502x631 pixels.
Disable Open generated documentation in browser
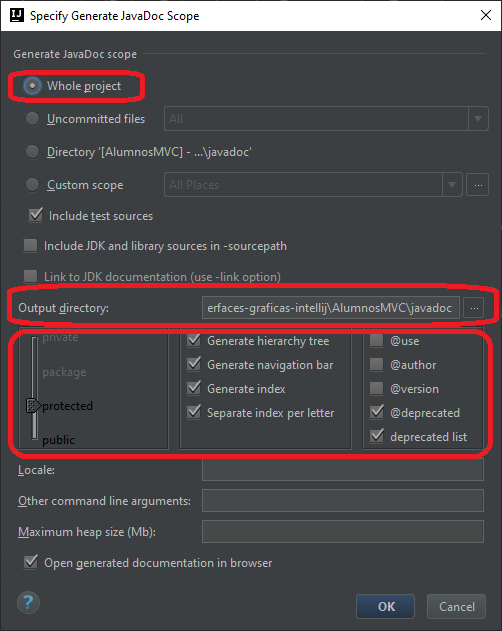pos(31,562)
